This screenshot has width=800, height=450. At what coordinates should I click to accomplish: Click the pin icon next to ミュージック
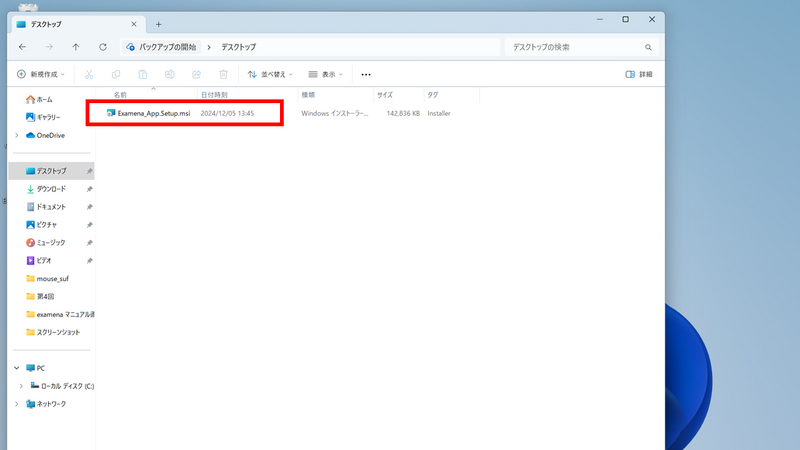[89, 242]
